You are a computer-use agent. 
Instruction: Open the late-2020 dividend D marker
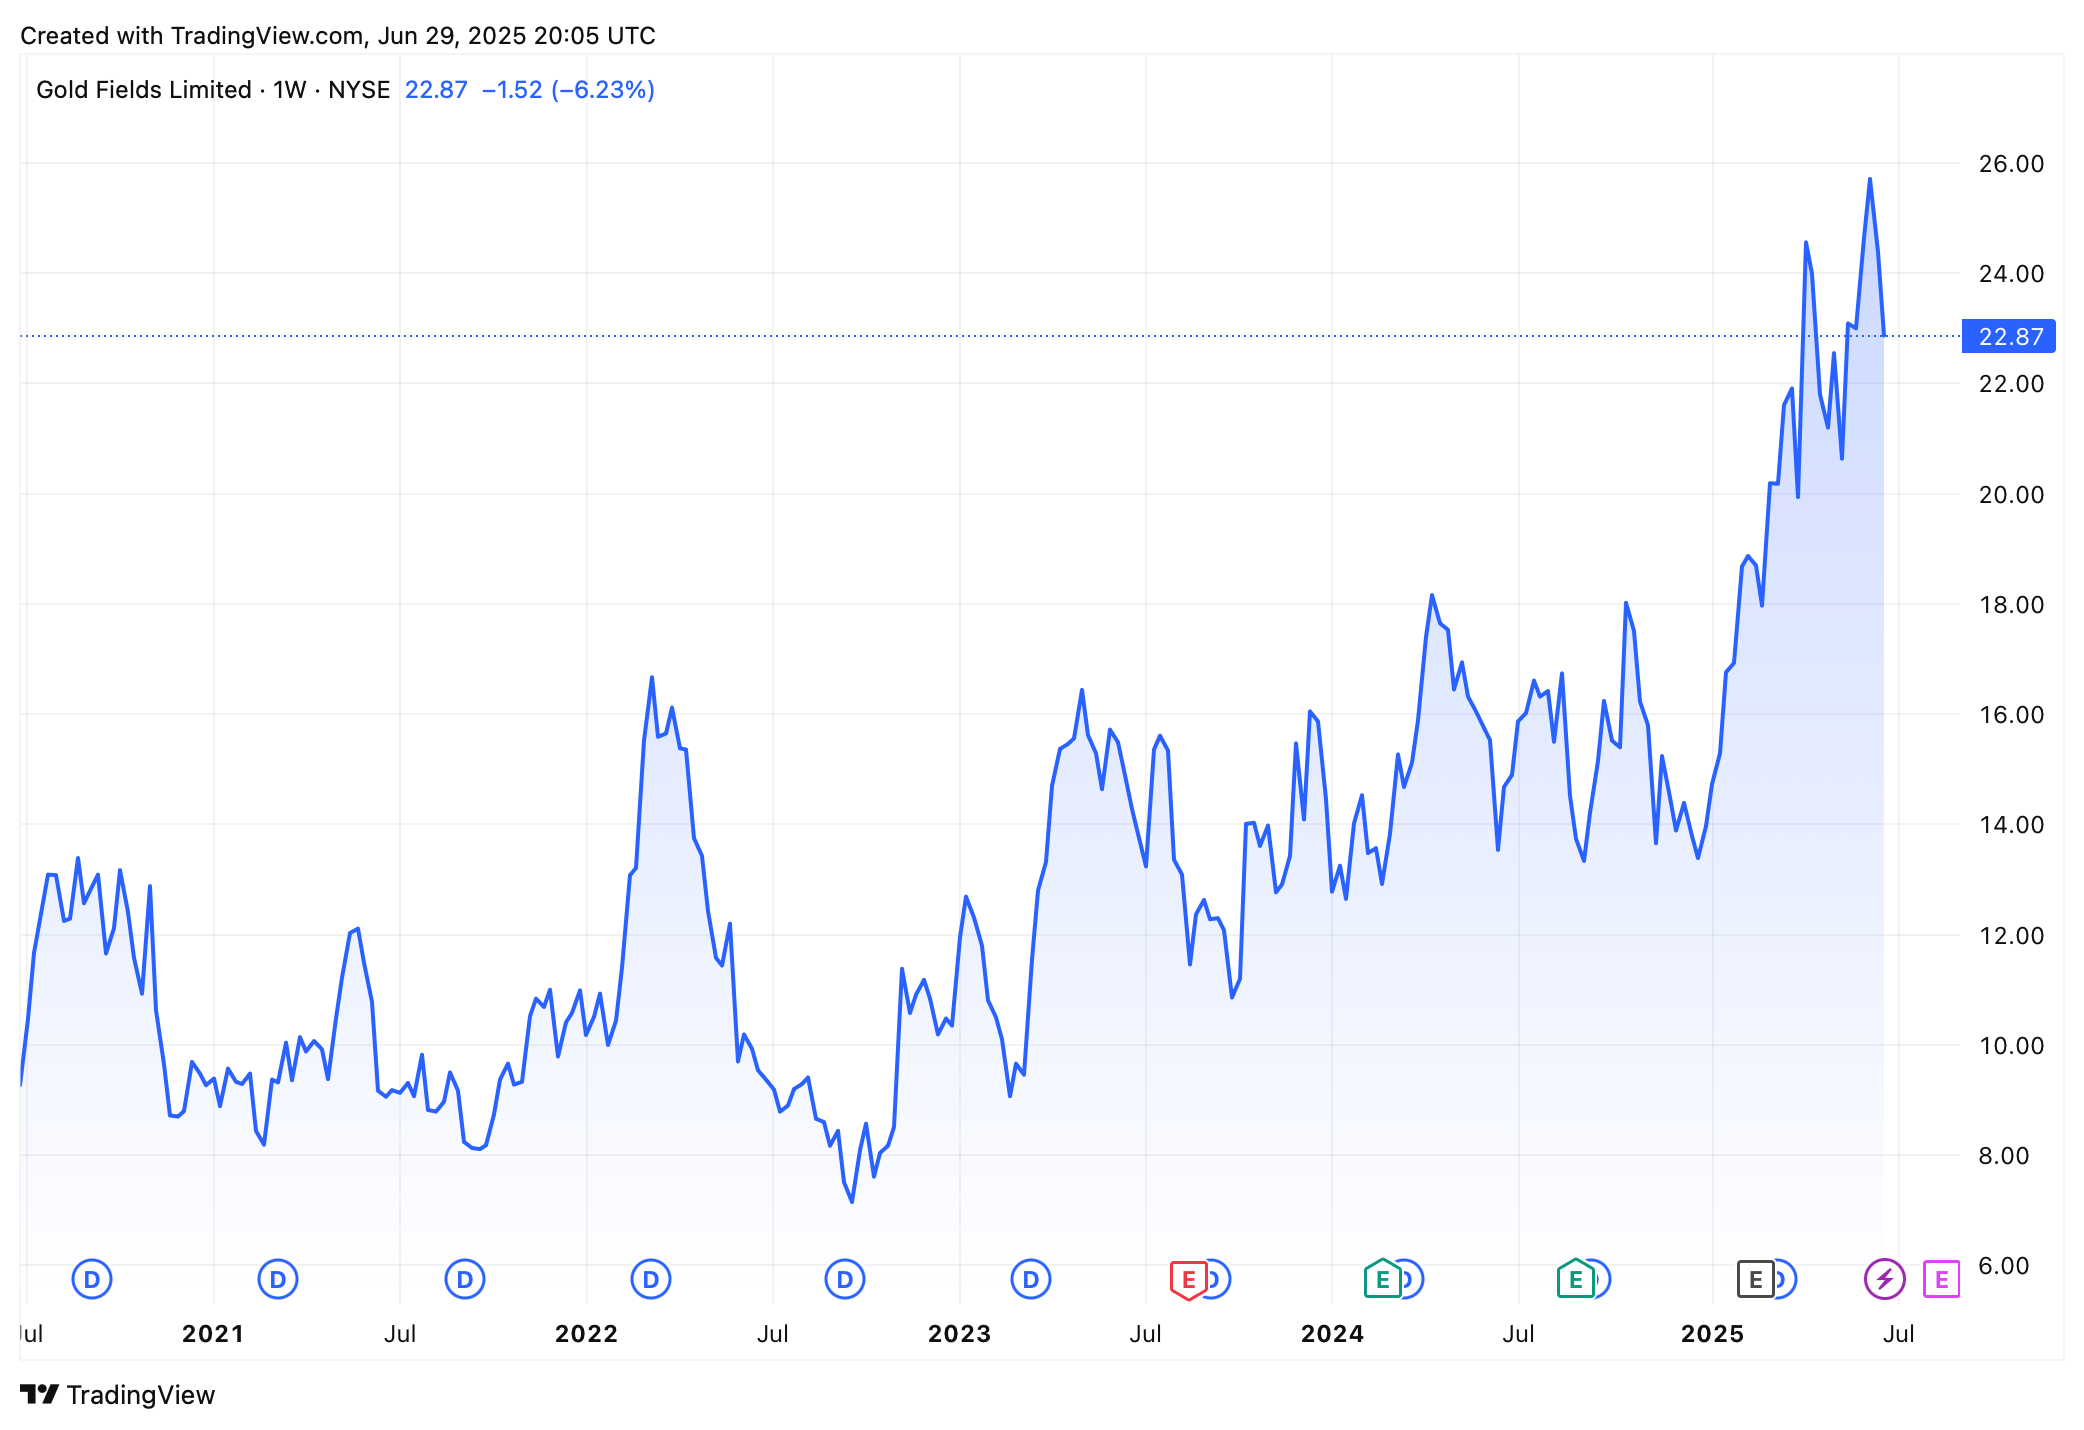point(92,1279)
